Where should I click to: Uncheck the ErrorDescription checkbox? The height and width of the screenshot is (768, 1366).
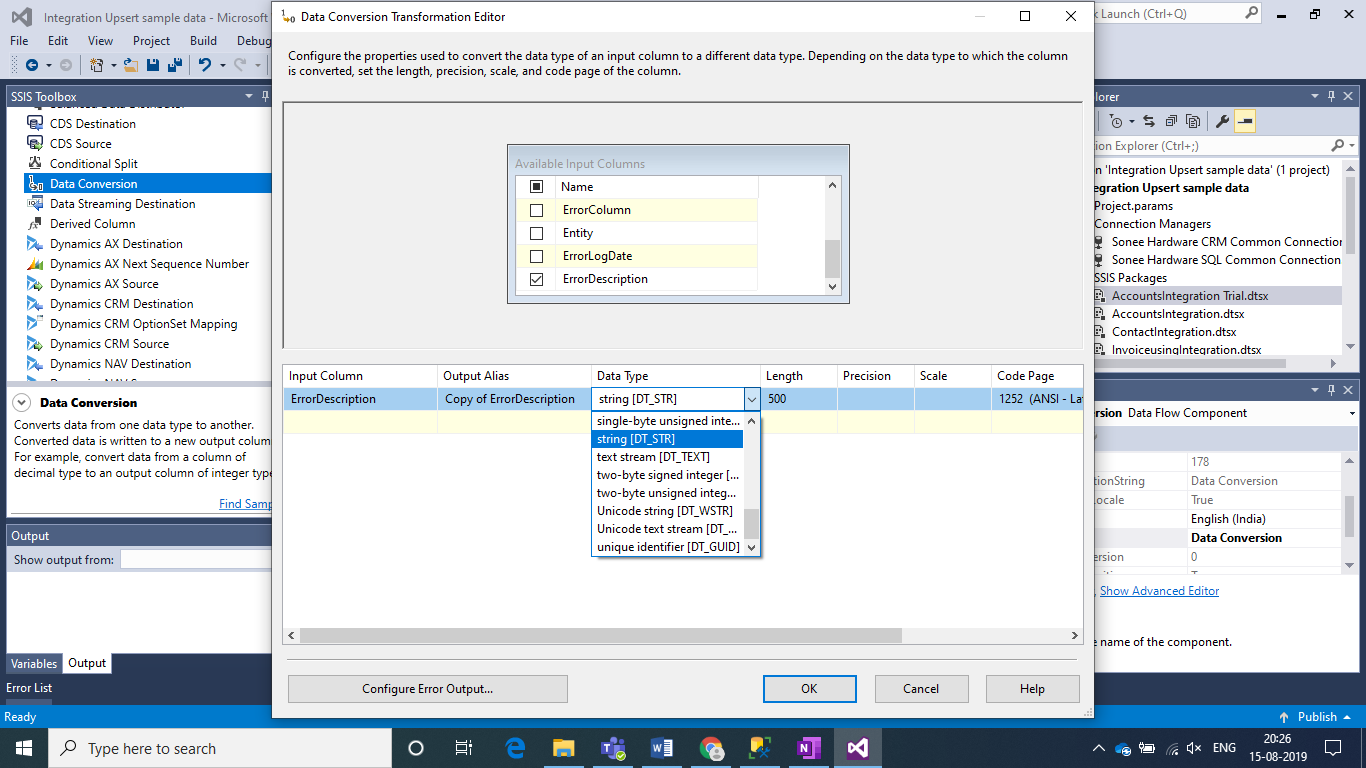tap(536, 279)
